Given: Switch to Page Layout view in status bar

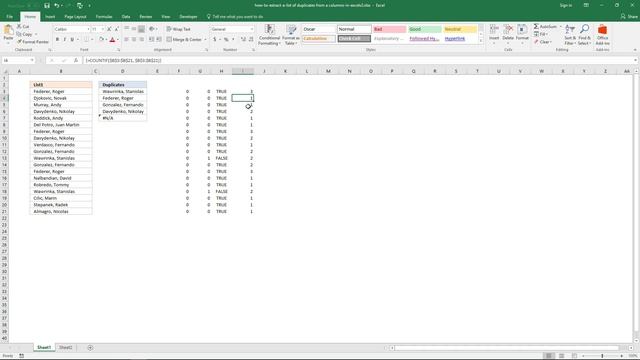Looking at the screenshot, I should [562, 356].
